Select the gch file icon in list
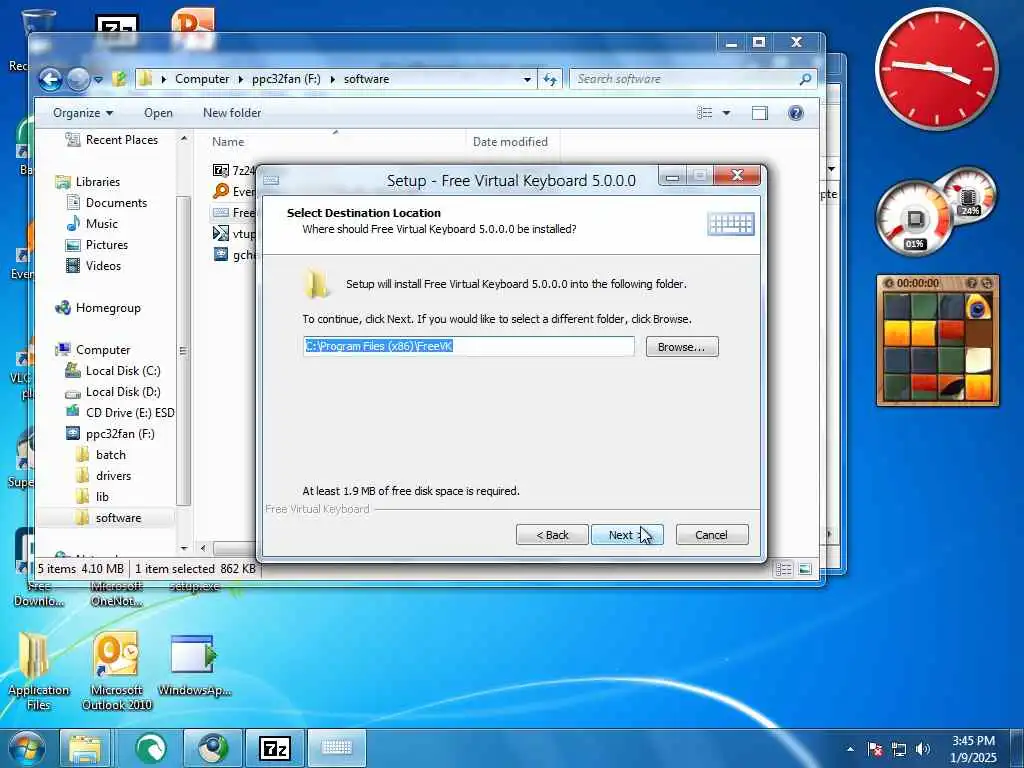The width and height of the screenshot is (1024, 768). tap(221, 254)
